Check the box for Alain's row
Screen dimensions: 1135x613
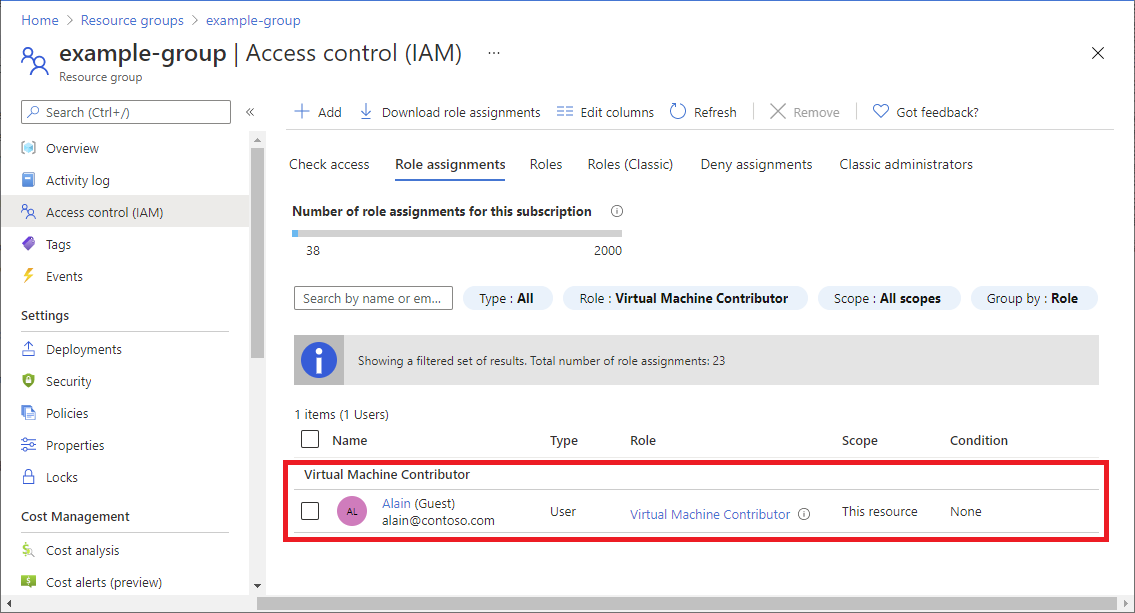[x=310, y=511]
